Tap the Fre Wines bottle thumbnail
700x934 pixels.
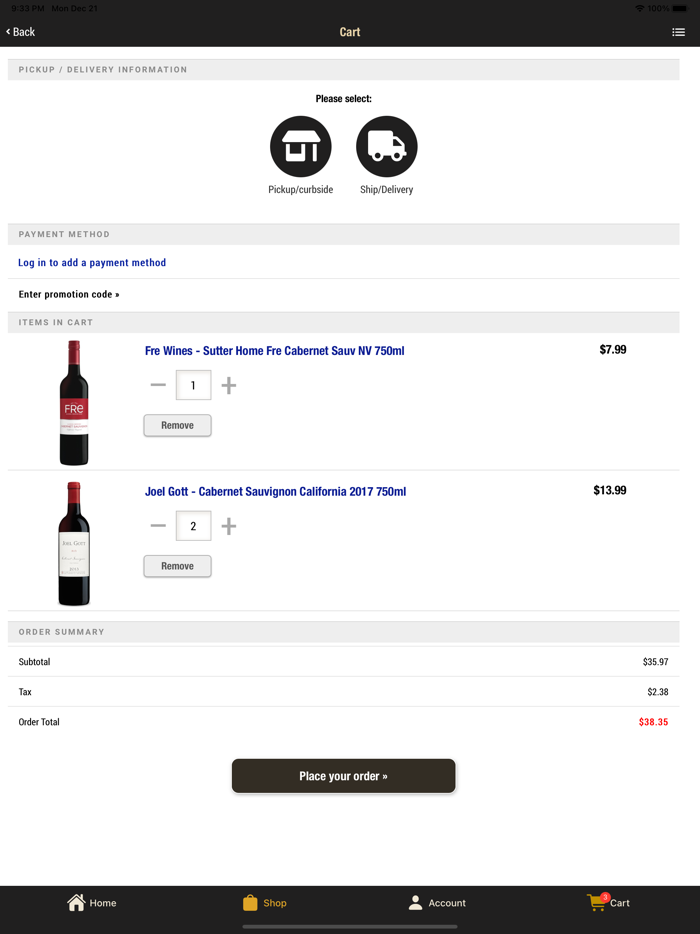73,398
